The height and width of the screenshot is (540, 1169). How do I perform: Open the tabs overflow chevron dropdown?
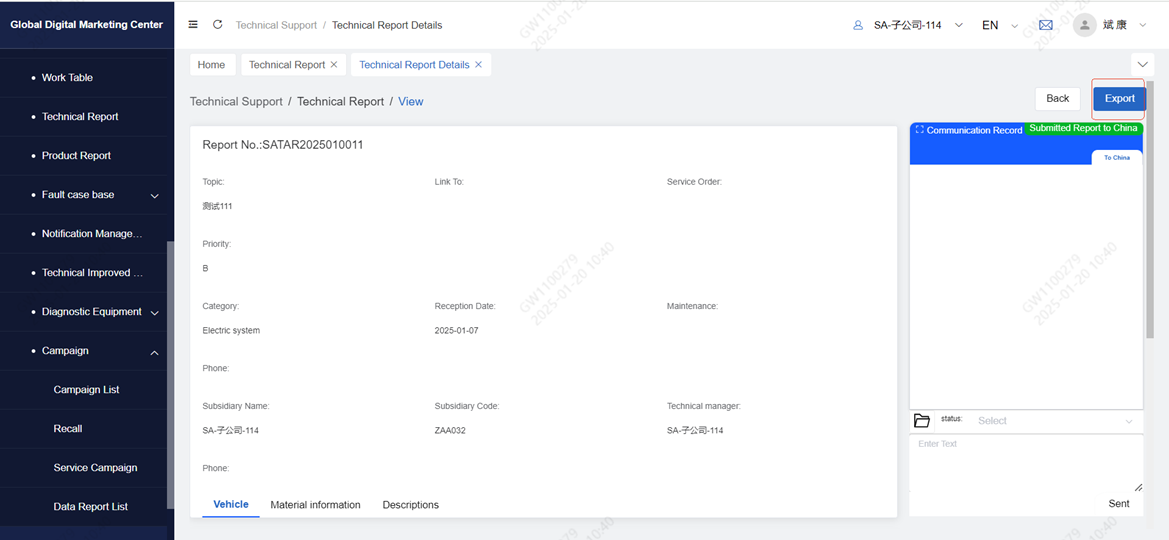(1142, 65)
